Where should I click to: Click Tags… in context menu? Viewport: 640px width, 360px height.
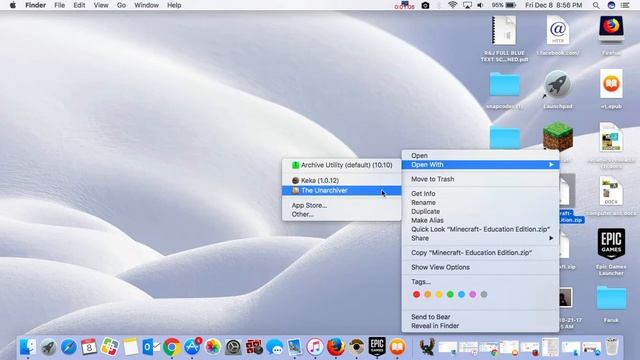coord(480,282)
